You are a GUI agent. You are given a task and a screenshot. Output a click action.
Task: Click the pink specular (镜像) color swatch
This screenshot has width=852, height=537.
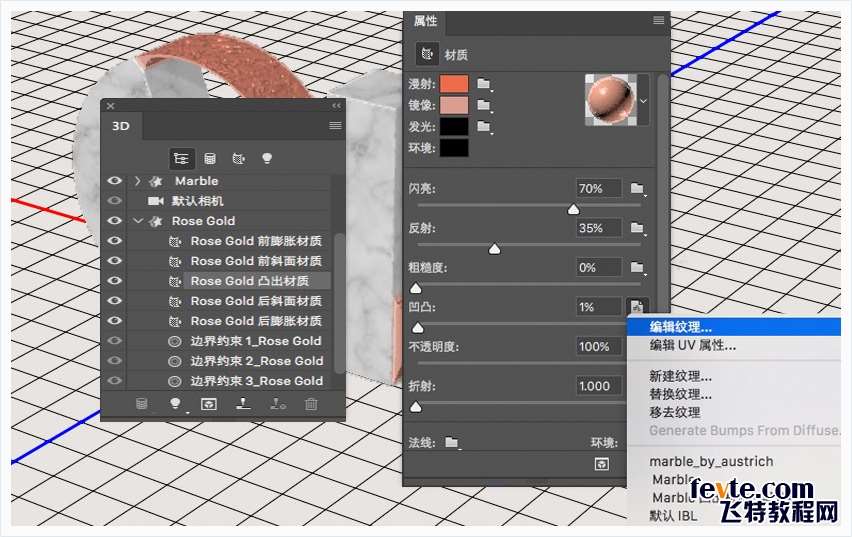click(x=454, y=105)
